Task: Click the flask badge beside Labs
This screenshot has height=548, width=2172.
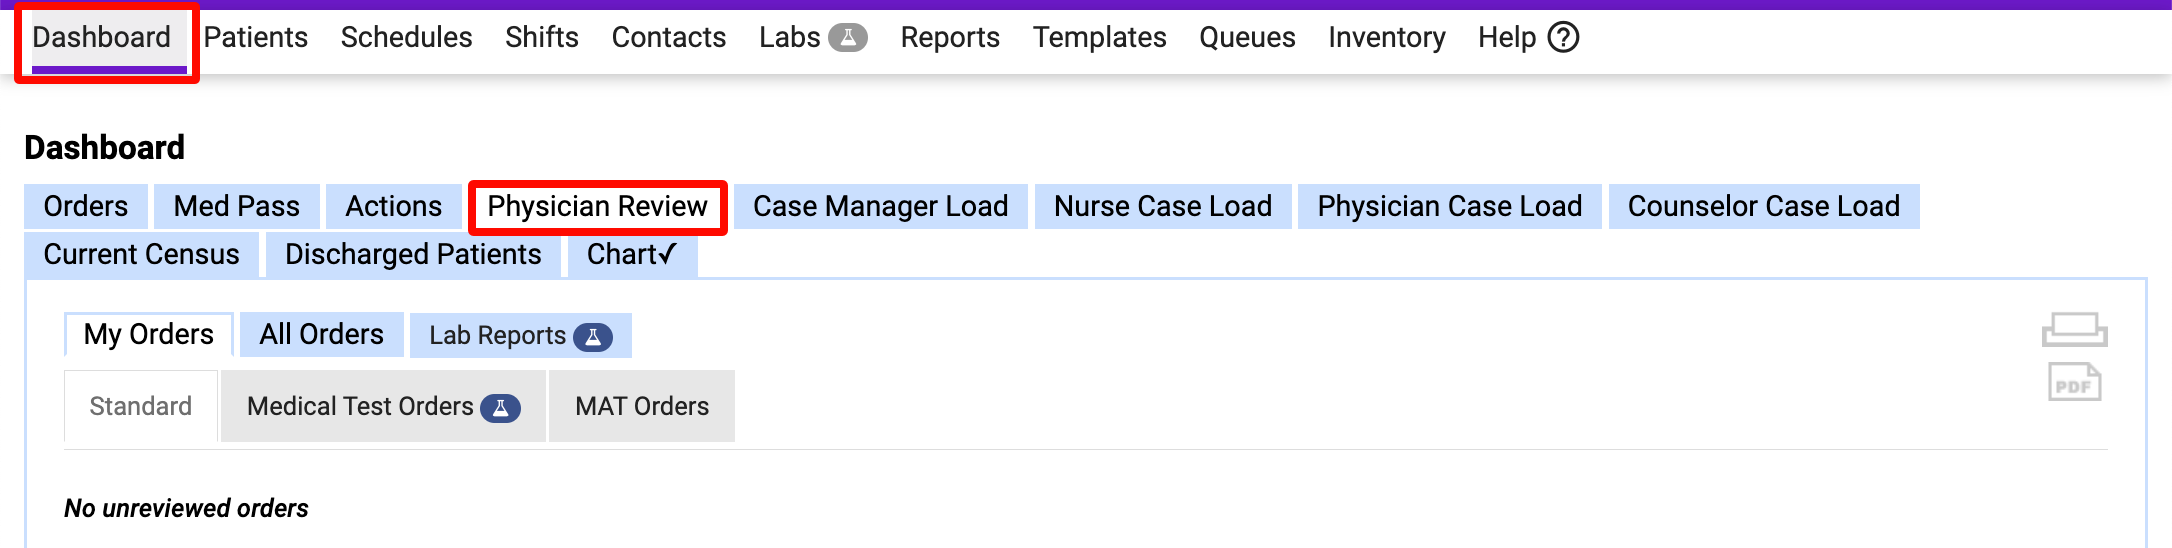Action: [x=848, y=38]
